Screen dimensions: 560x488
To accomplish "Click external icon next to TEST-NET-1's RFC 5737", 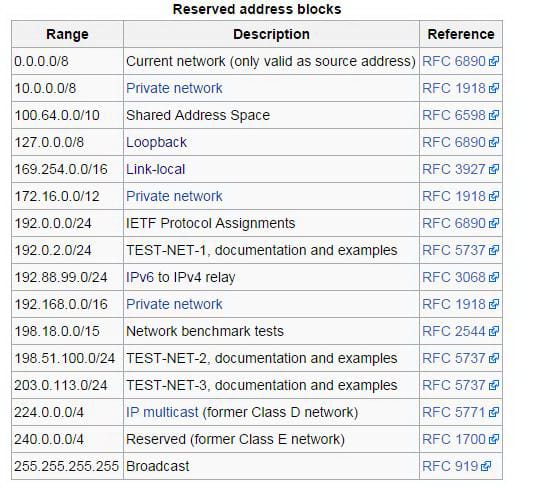I will coord(494,250).
